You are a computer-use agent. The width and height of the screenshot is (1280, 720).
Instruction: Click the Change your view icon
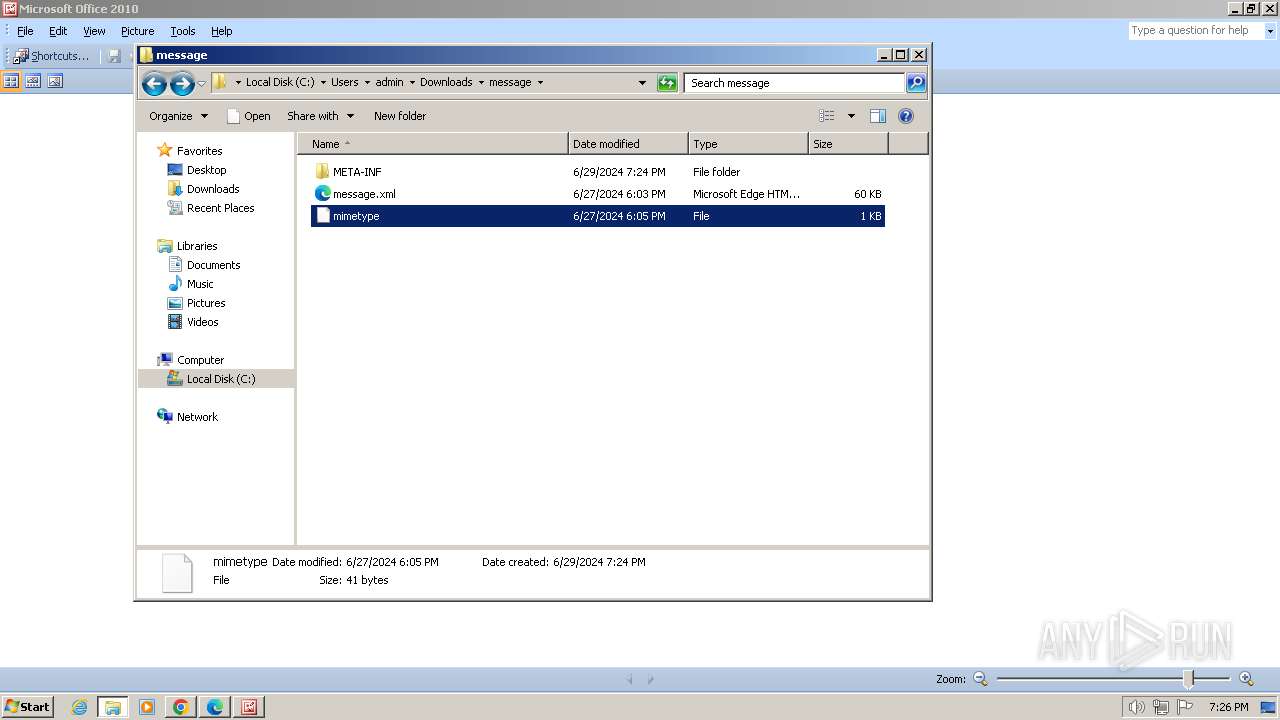point(827,116)
